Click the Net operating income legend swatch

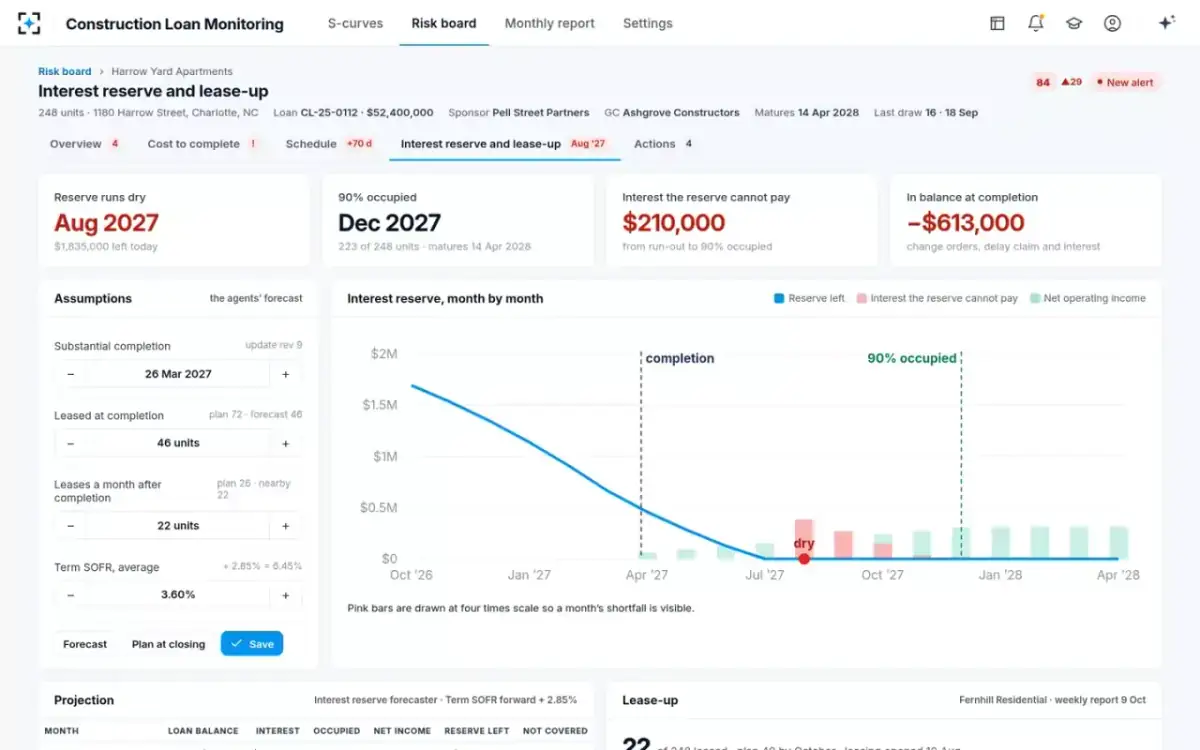tap(1034, 298)
